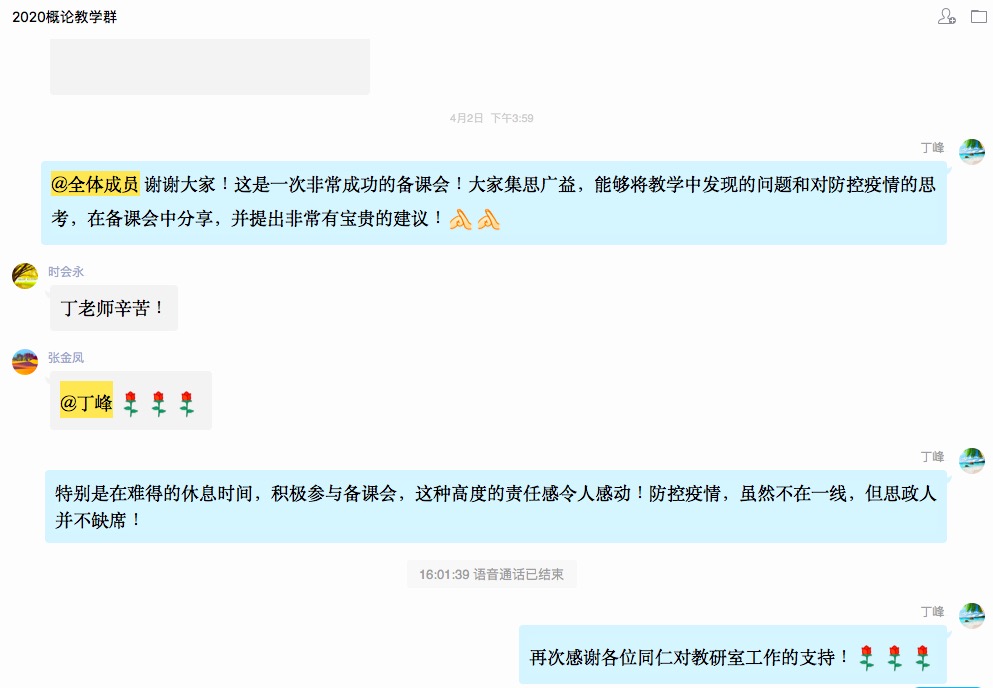Click 张金凤's avatar picture
This screenshot has width=993, height=688.
(25, 362)
